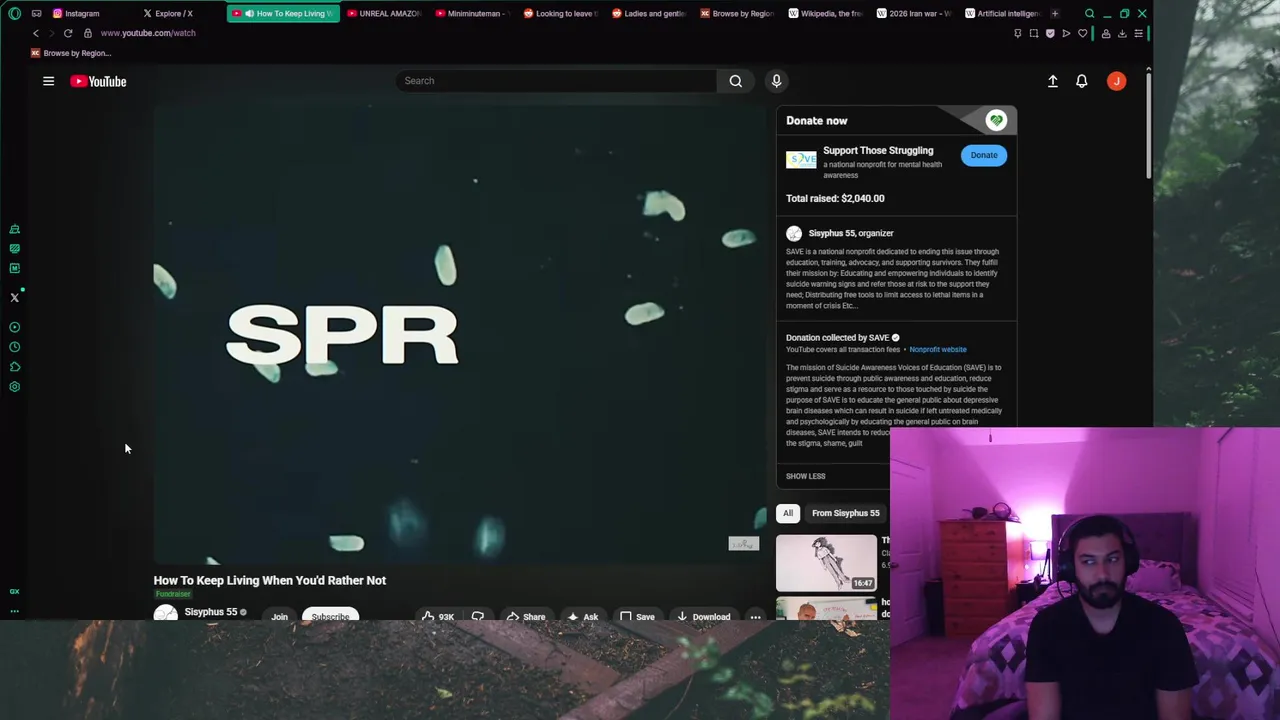
Task: Open the YouTube upload/create icon
Action: (1053, 81)
